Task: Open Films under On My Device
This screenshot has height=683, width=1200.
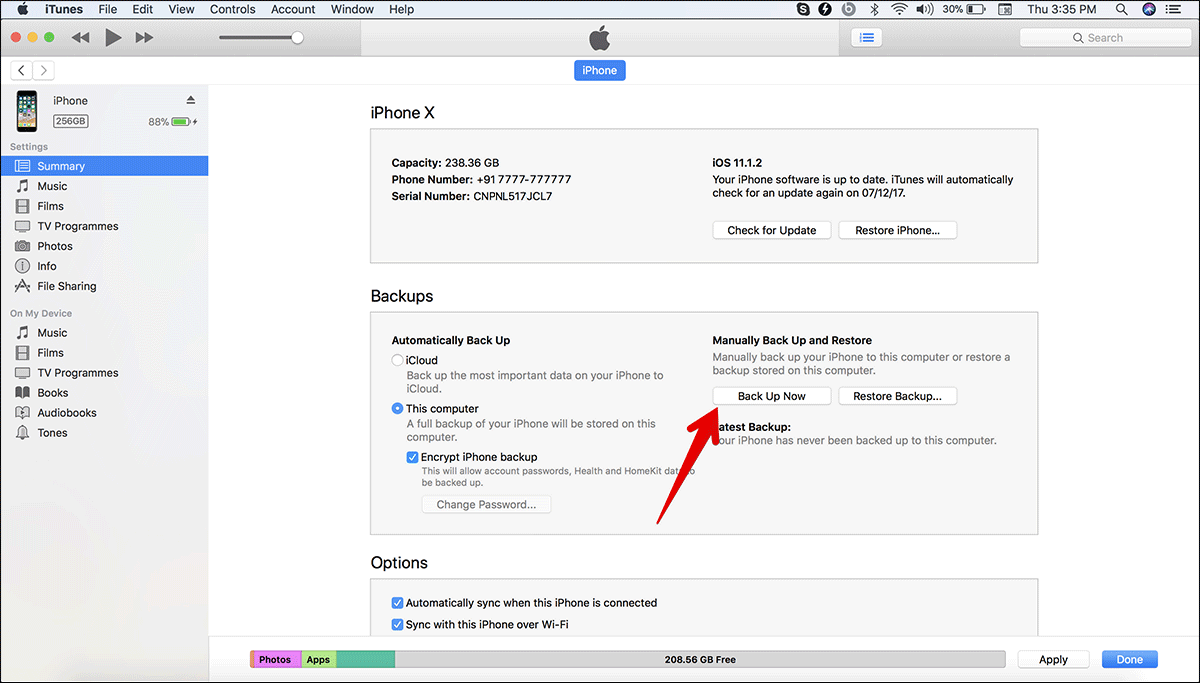Action: [104, 353]
